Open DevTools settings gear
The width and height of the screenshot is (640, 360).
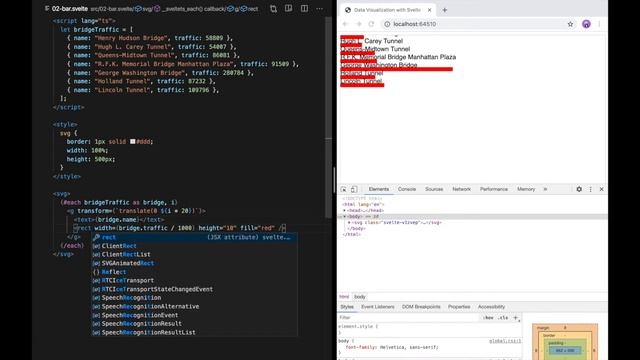579,189
